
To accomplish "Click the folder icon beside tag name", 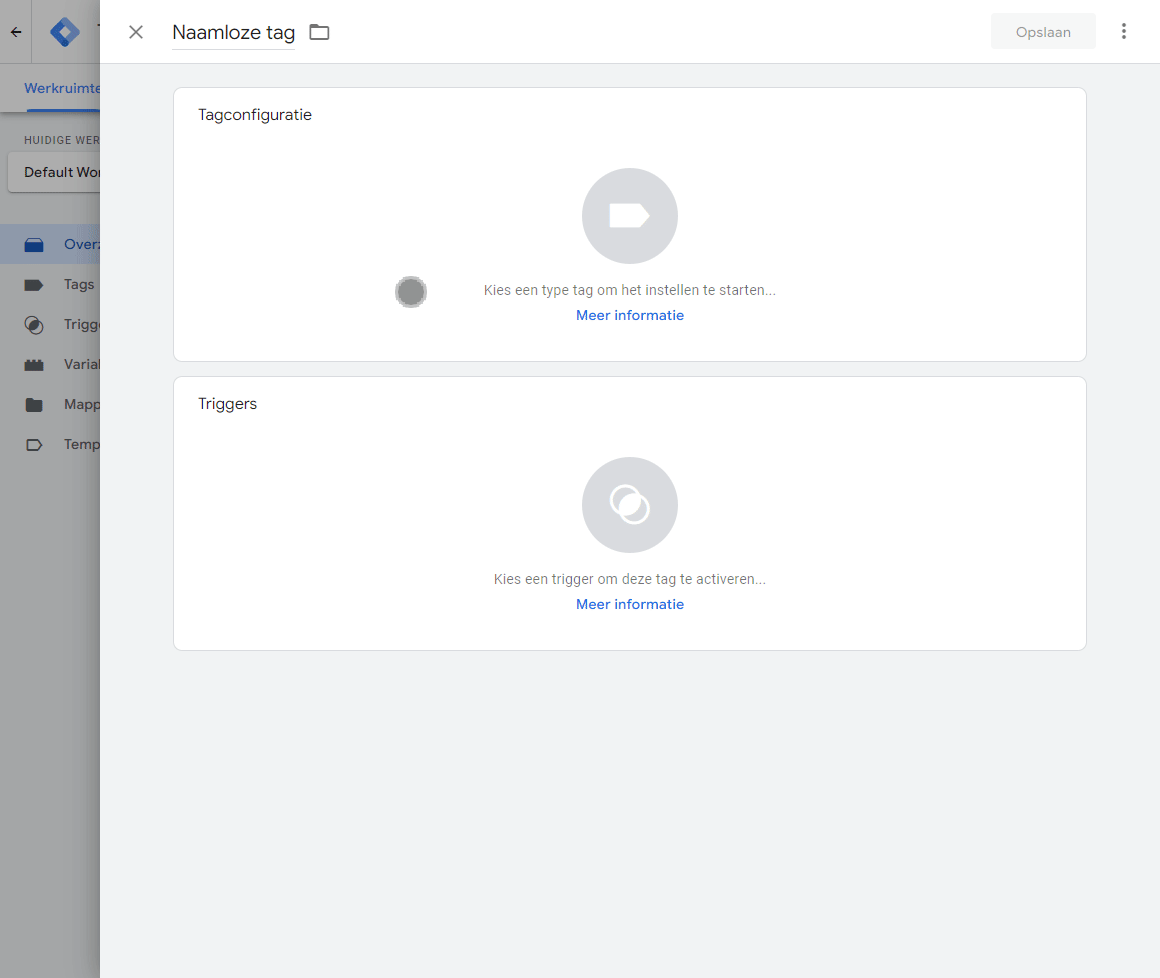I will tap(319, 32).
